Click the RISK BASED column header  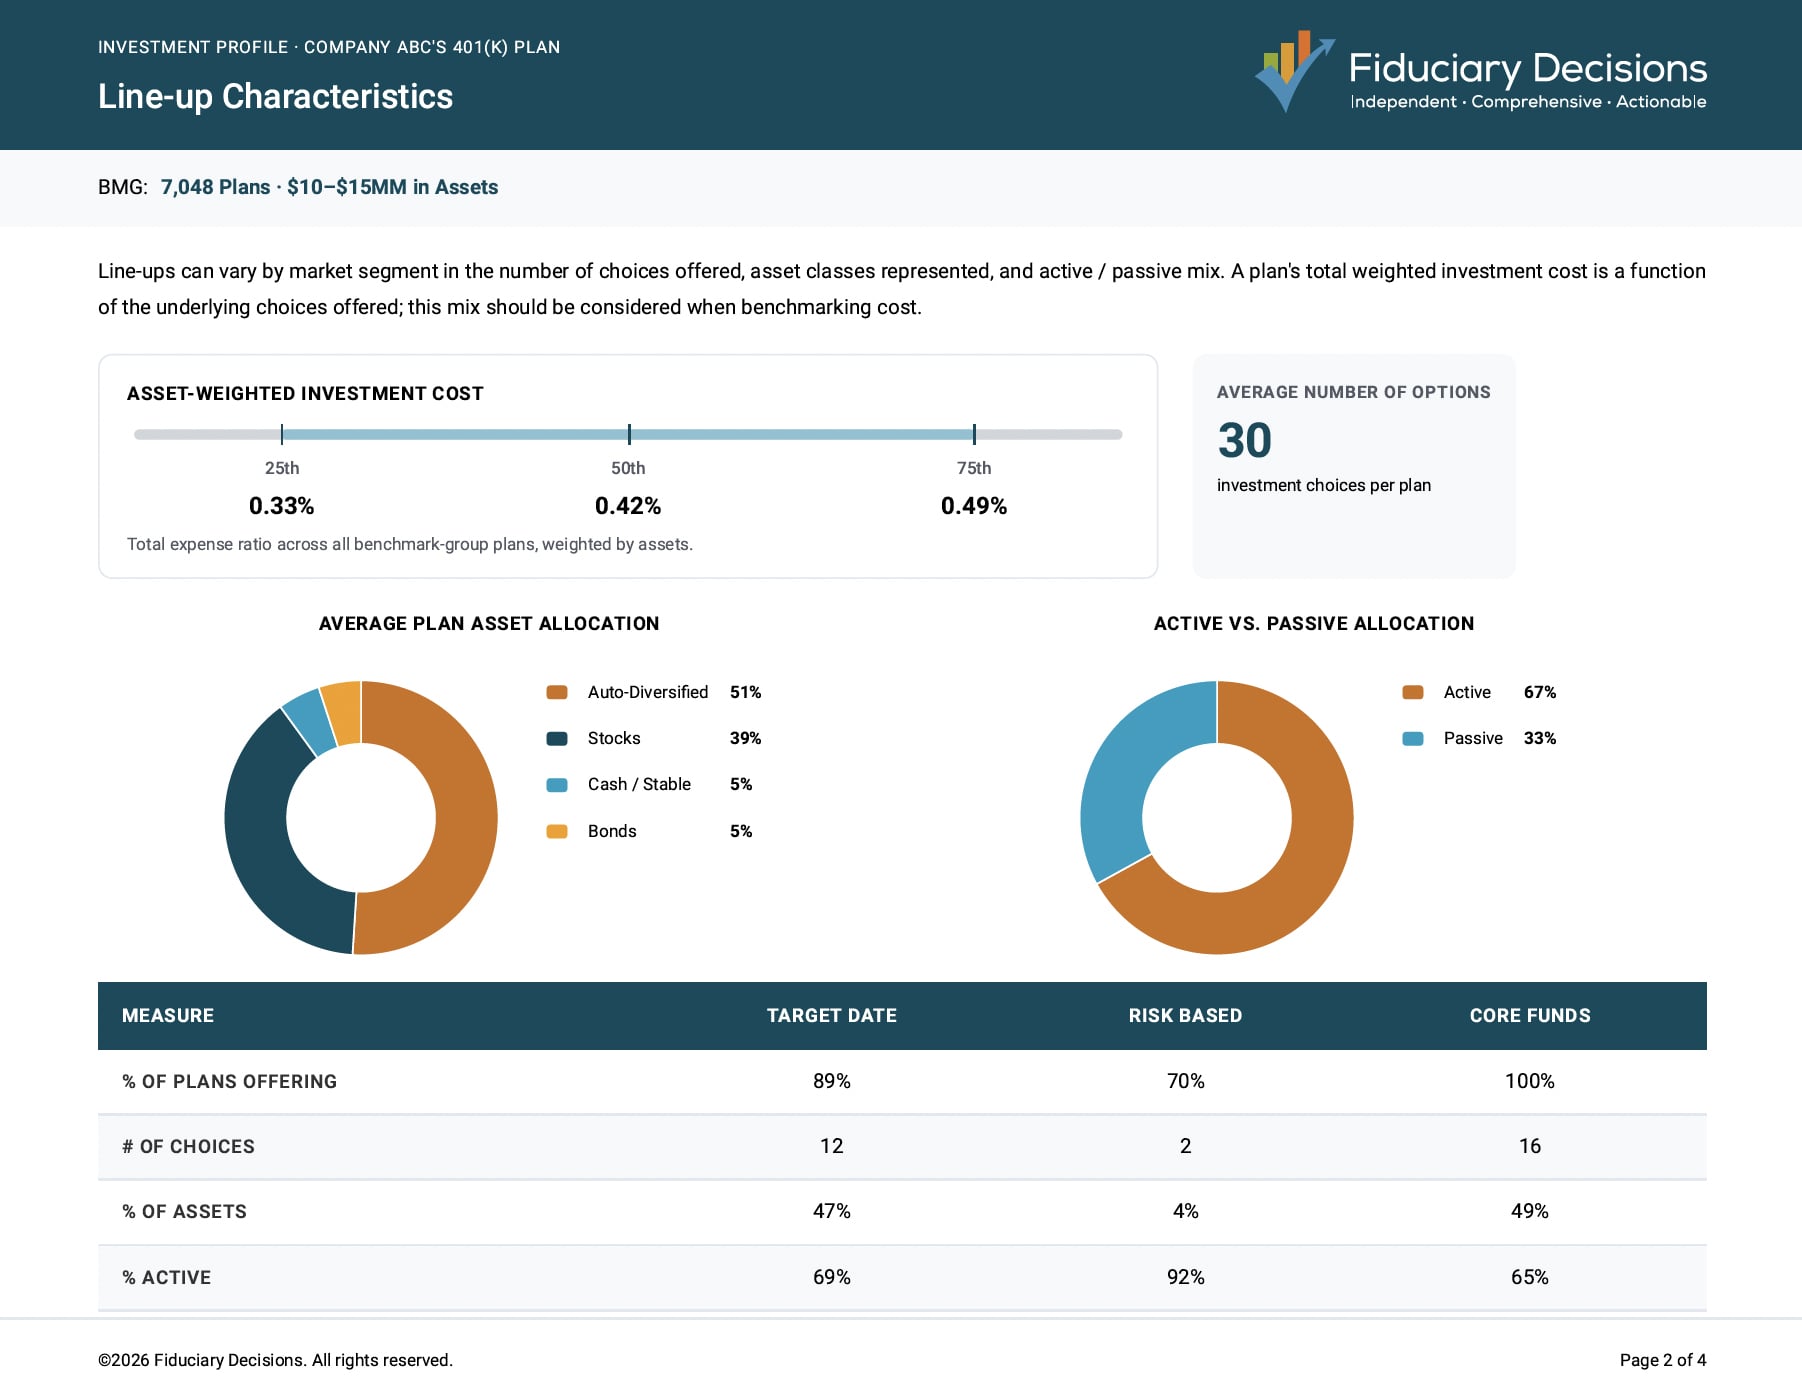1186,1016
